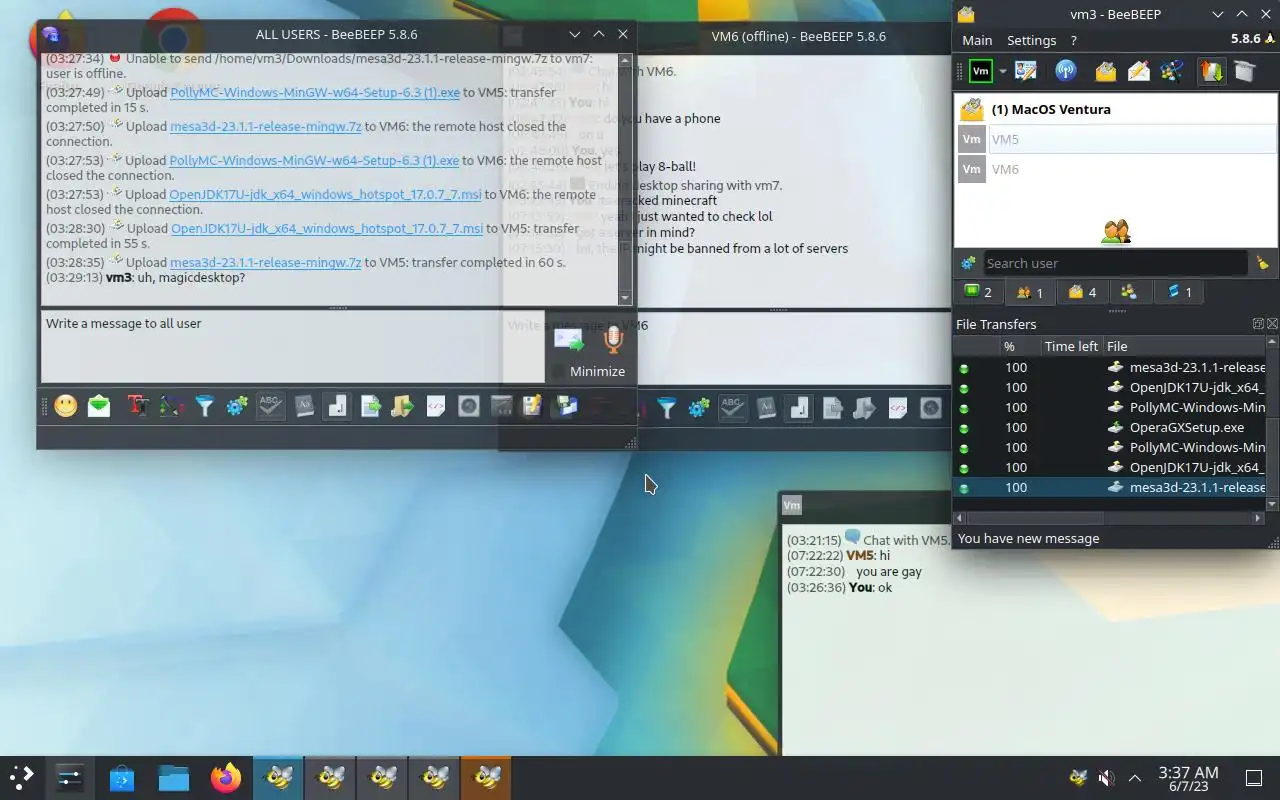Click the round camera icon in ALL USERS toolbar
Image resolution: width=1280 pixels, height=800 pixels.
(469, 406)
